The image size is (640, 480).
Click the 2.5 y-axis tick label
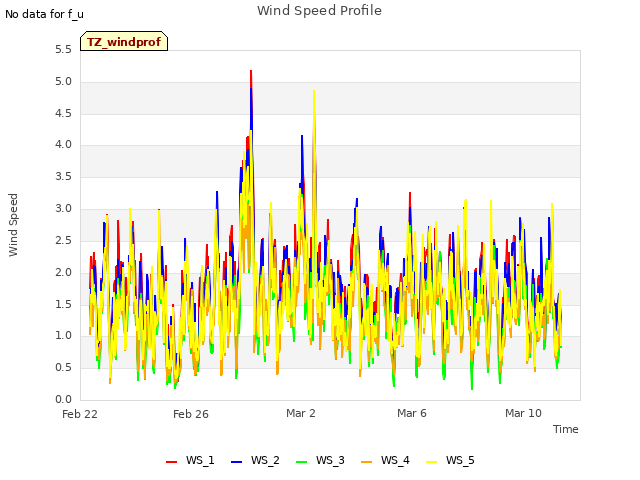[63, 240]
